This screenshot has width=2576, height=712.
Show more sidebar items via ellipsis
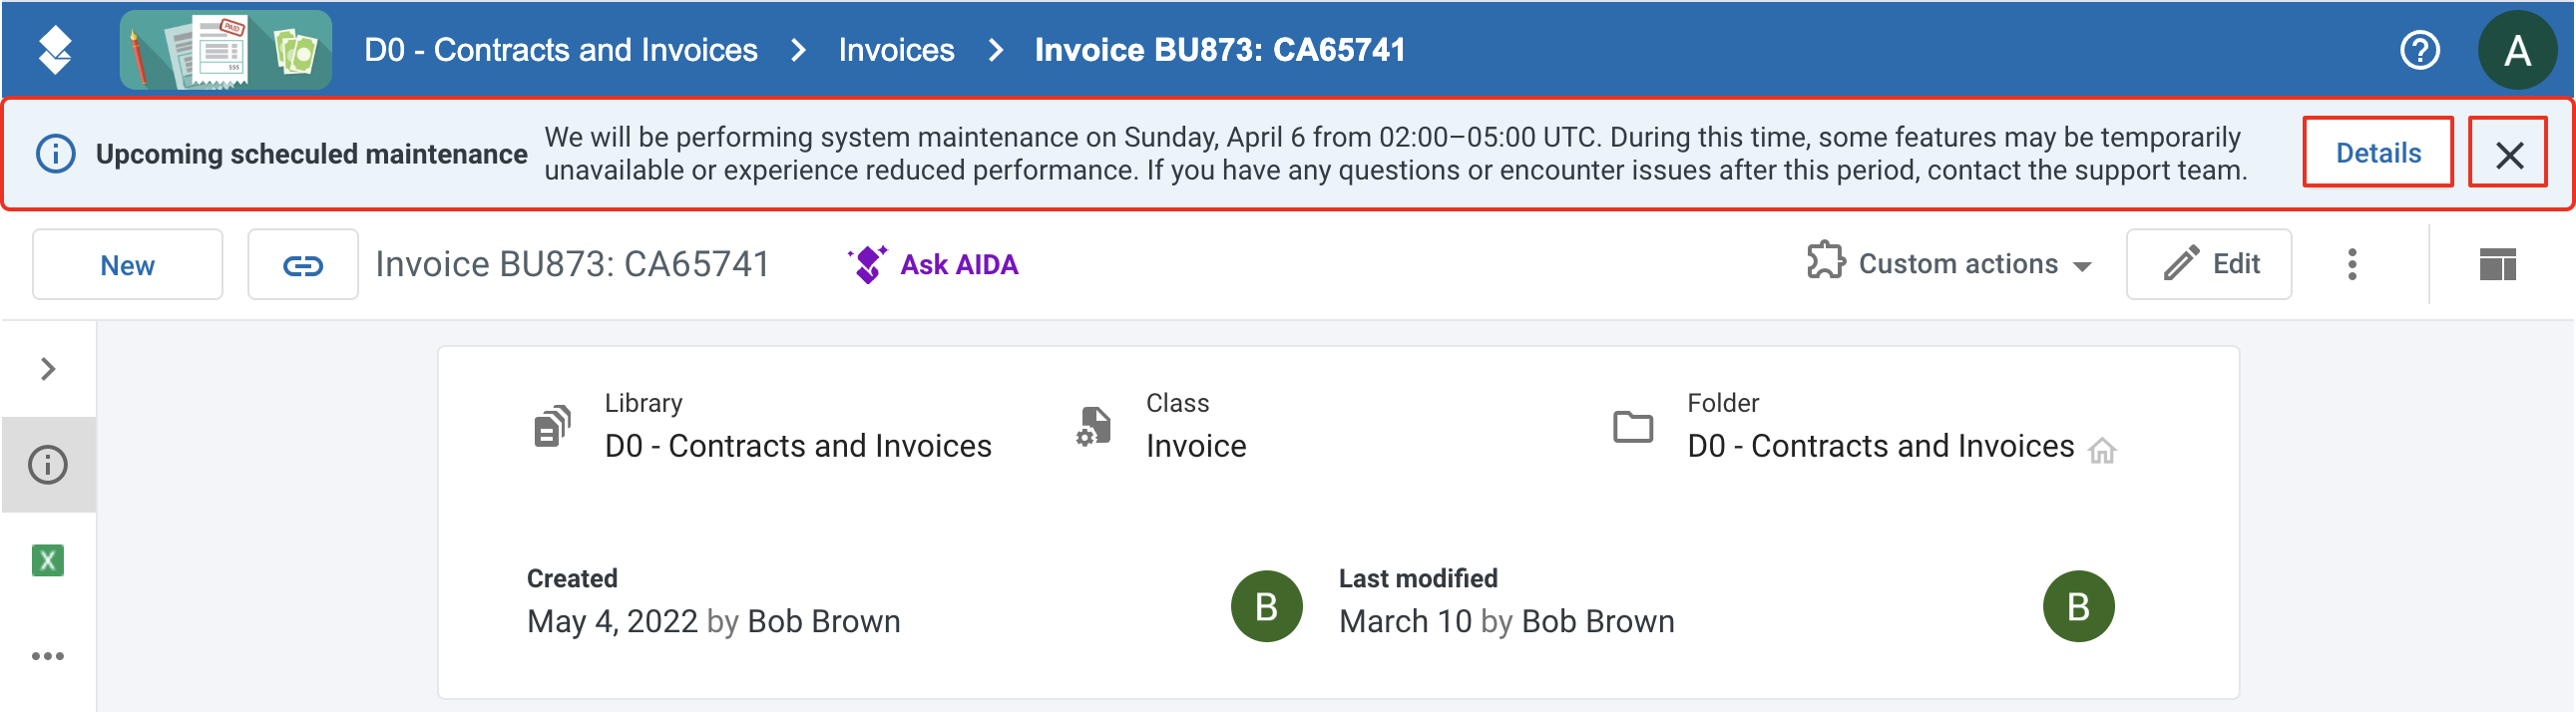click(x=48, y=656)
